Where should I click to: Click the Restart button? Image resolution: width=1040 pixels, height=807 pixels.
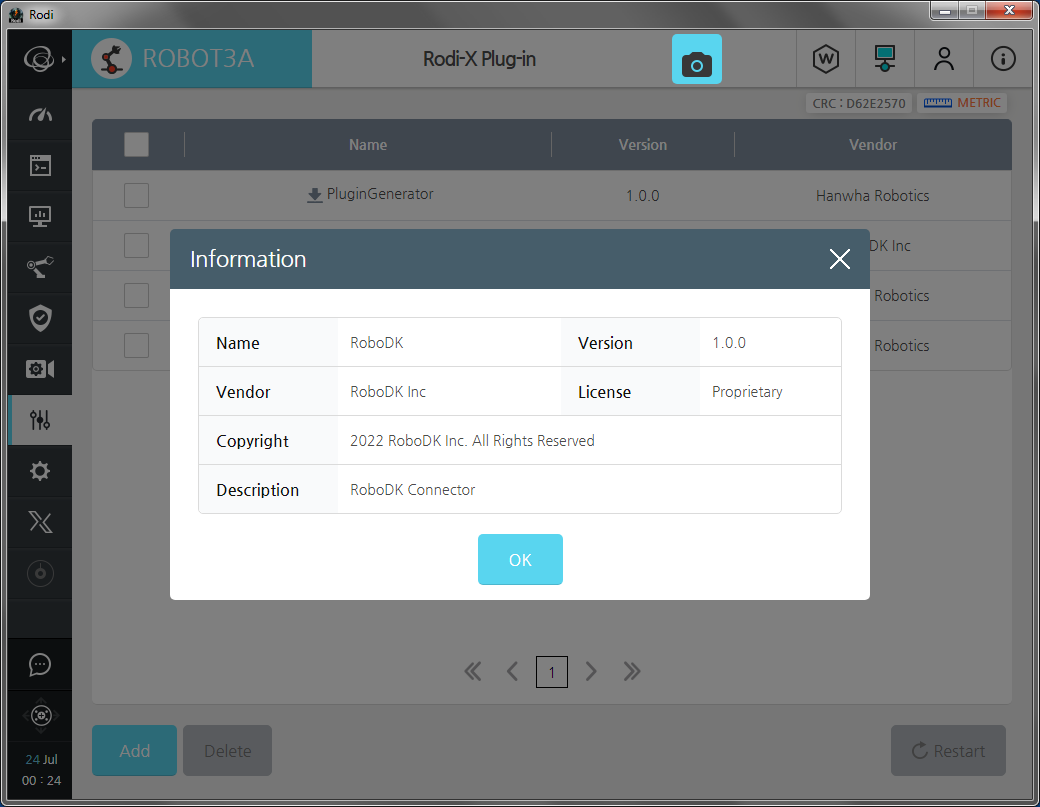(x=947, y=751)
